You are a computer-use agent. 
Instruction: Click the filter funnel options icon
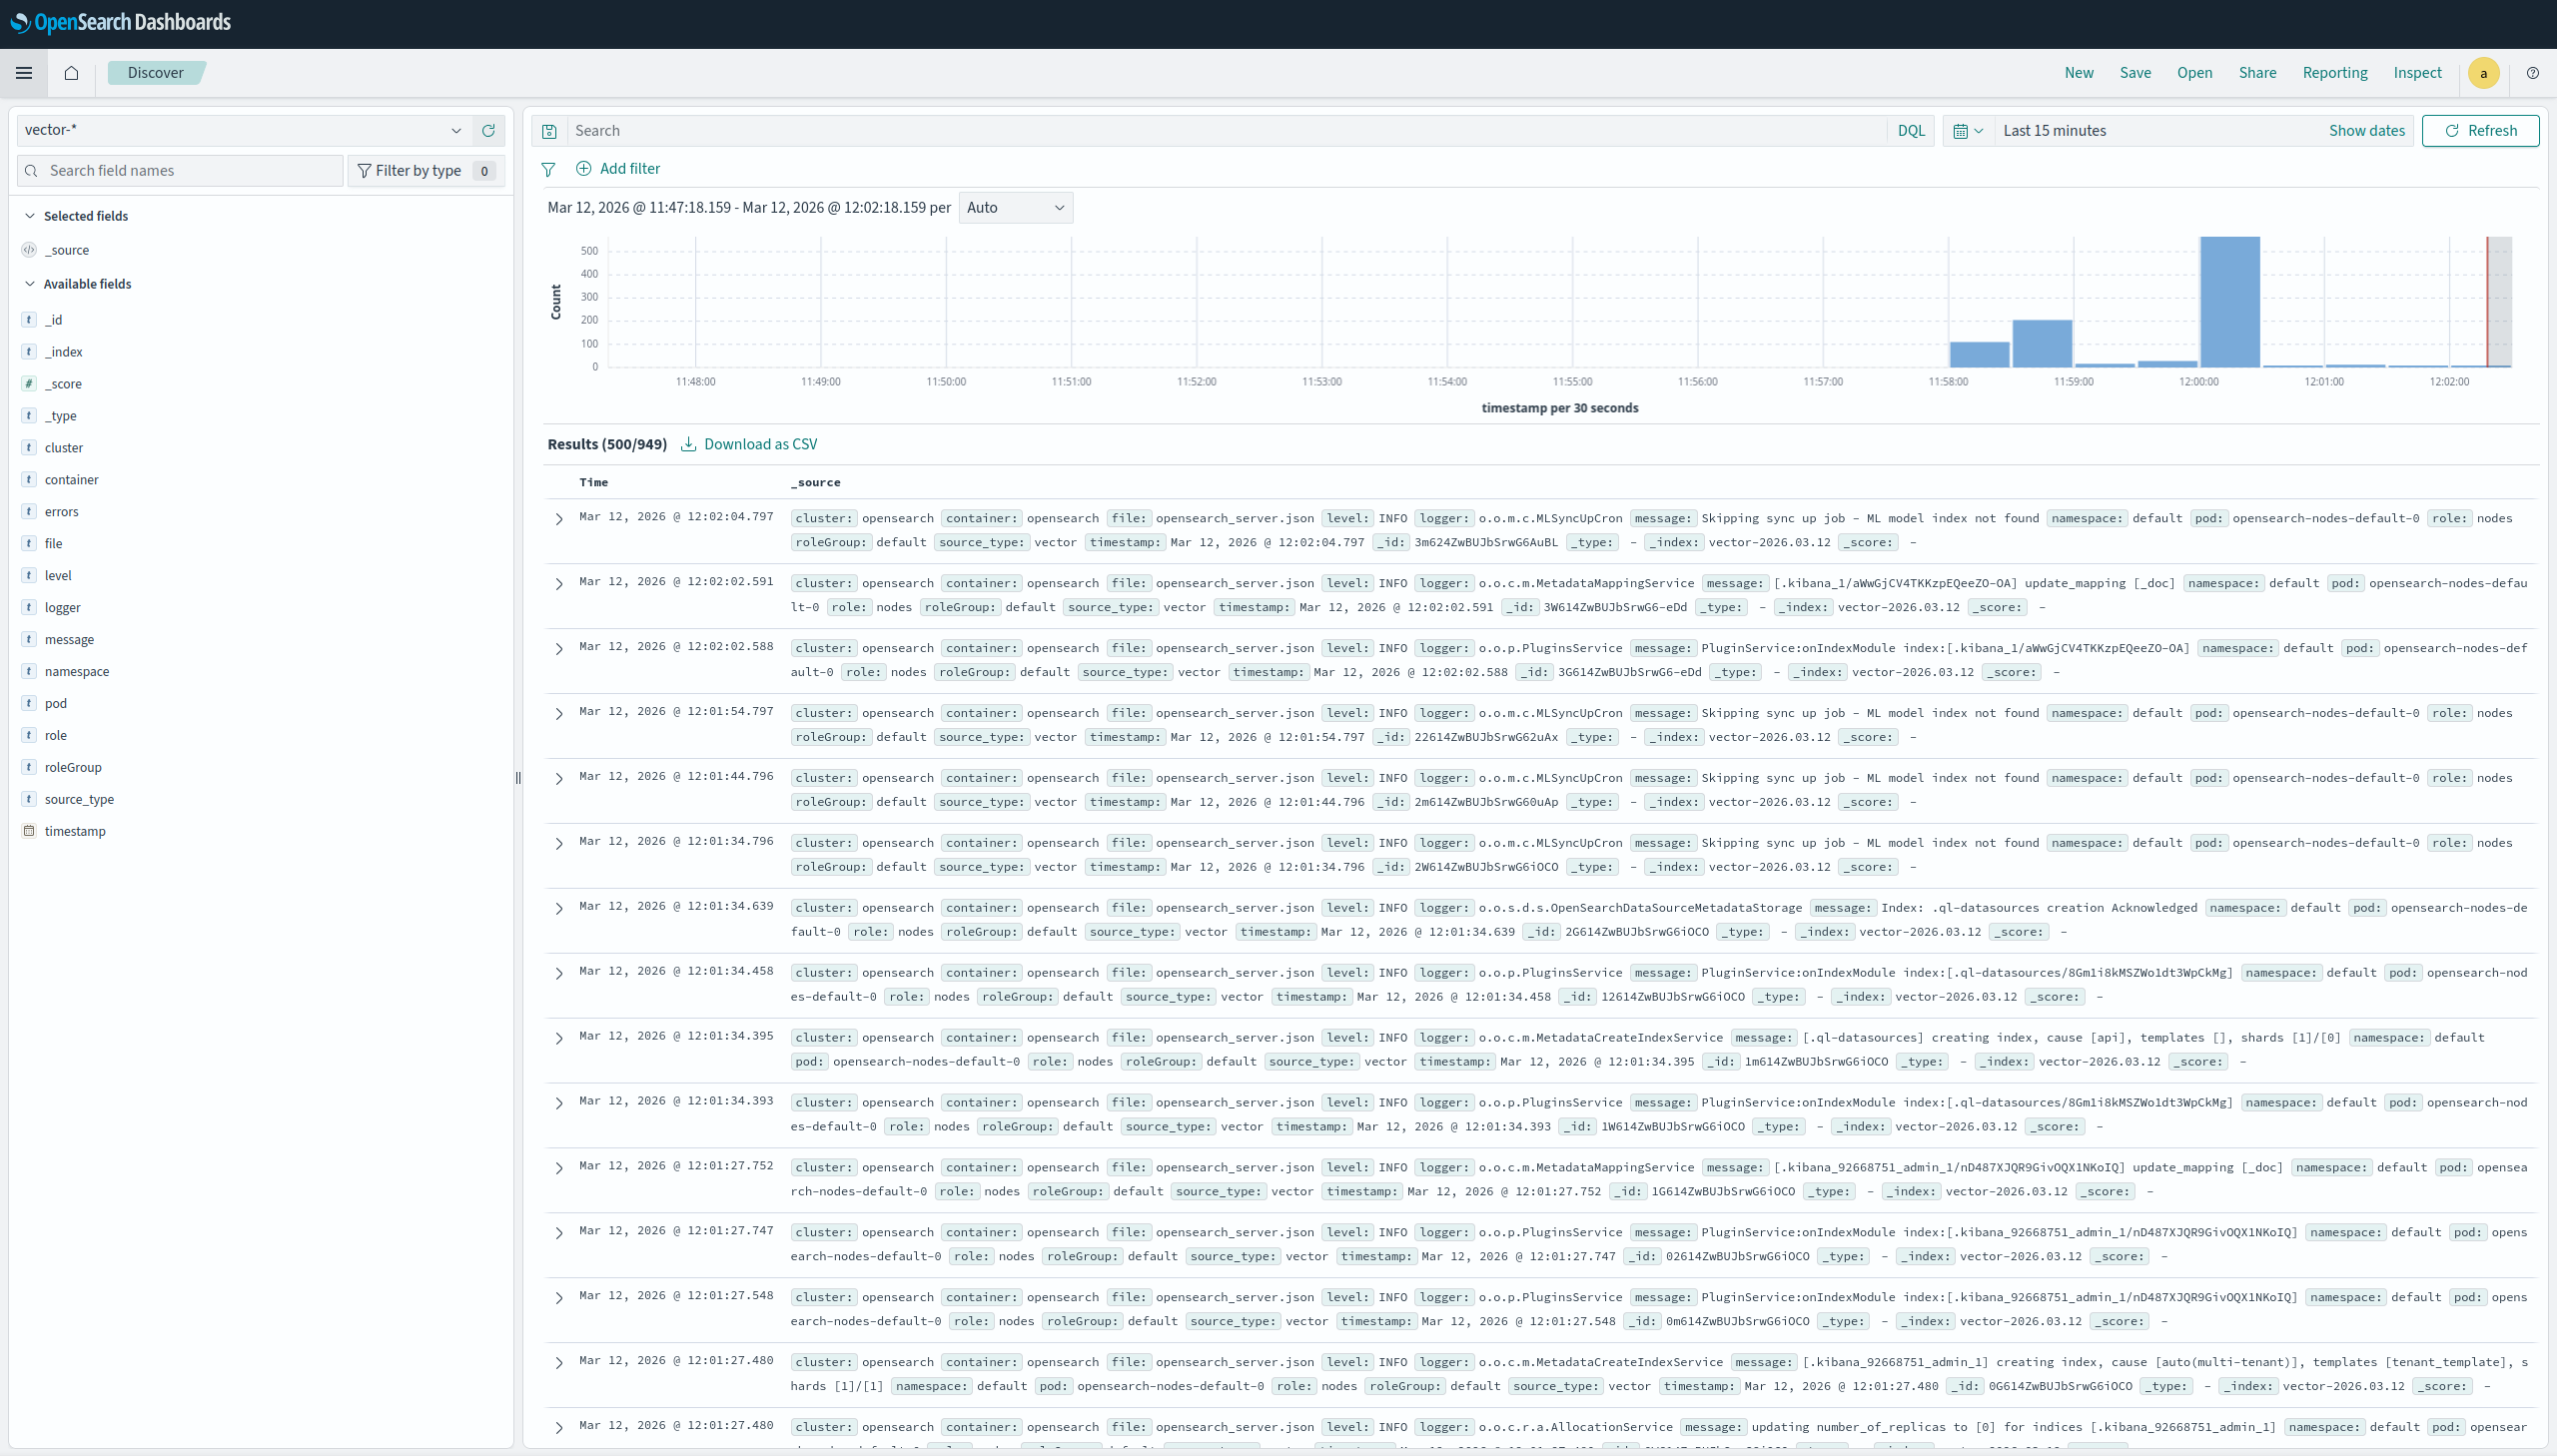click(x=548, y=169)
